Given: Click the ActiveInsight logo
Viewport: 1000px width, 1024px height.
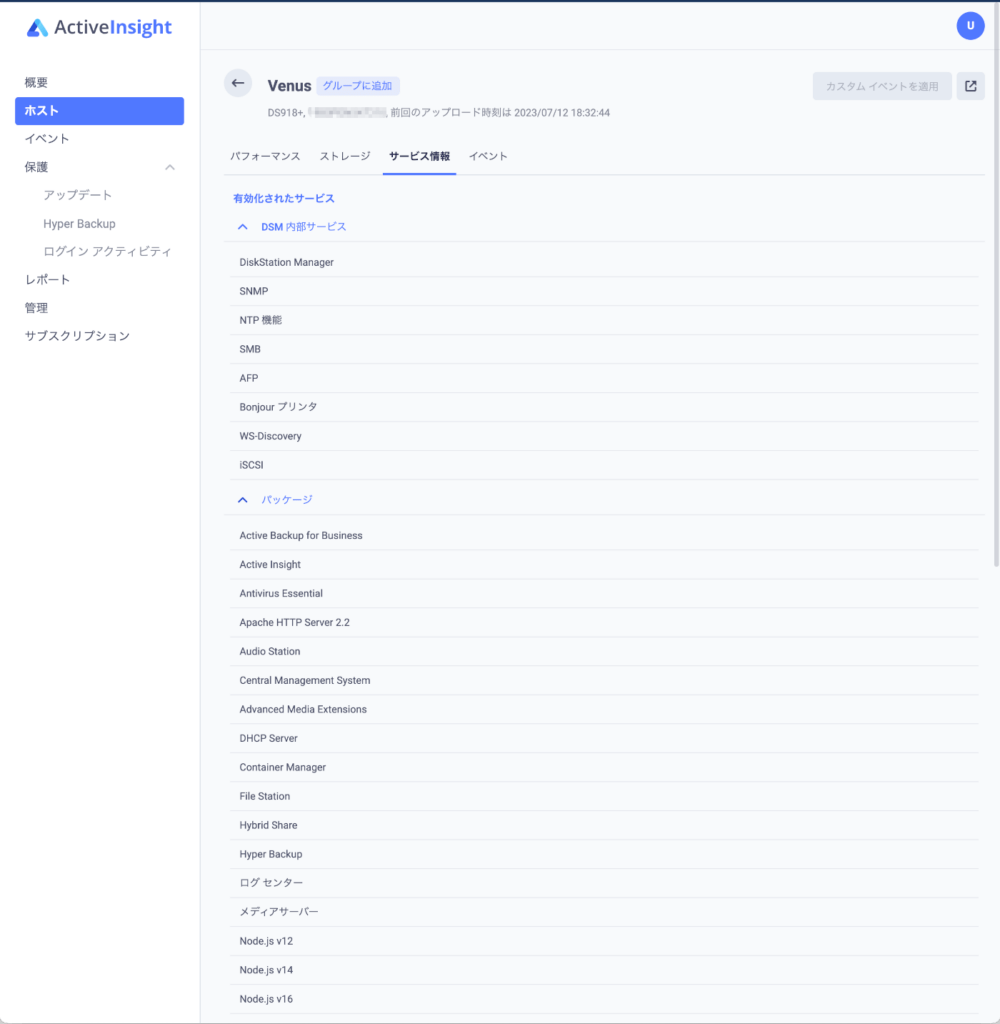Looking at the screenshot, I should click(x=99, y=27).
